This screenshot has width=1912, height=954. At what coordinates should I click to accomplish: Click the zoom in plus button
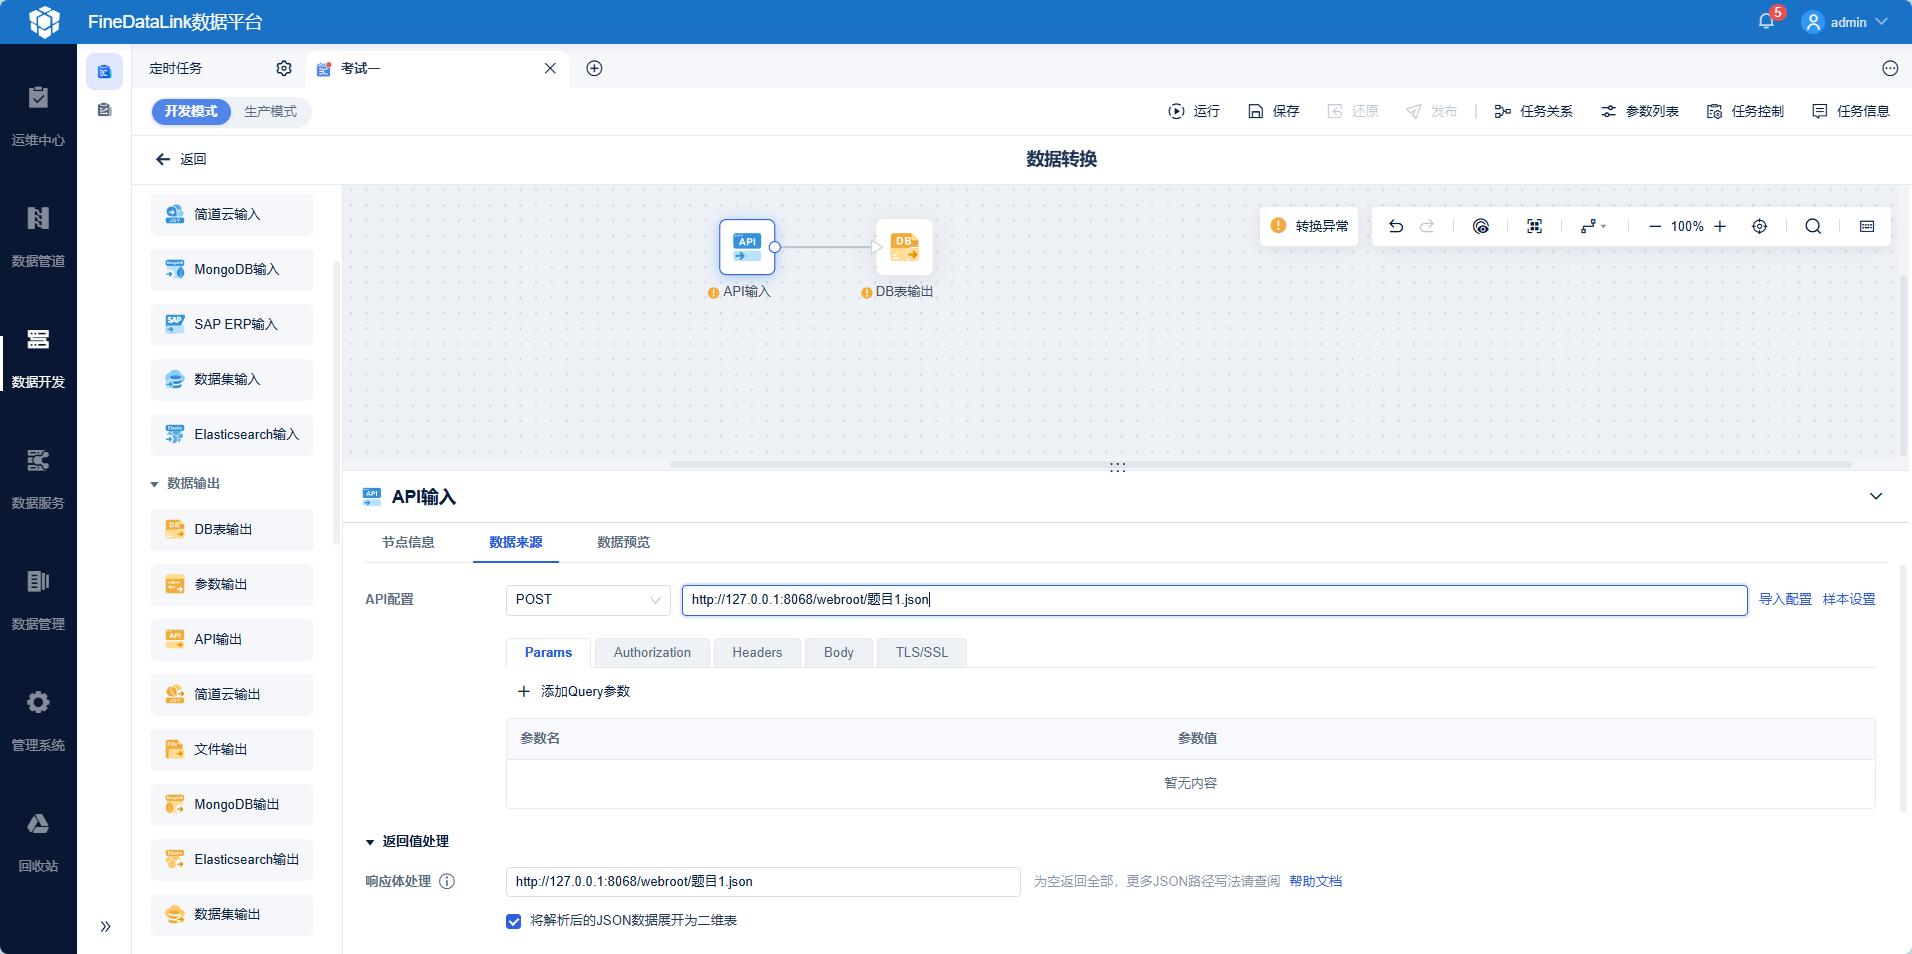point(1720,226)
